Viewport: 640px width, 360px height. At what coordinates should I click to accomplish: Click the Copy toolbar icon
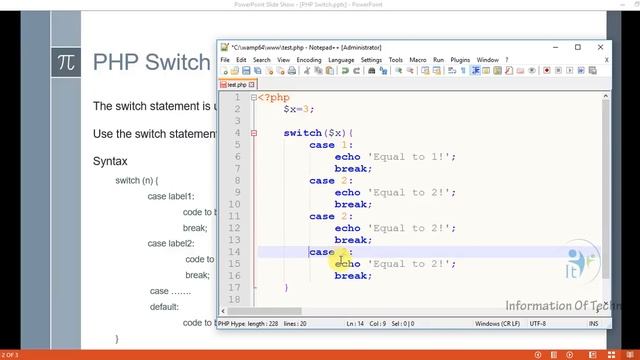[318, 71]
